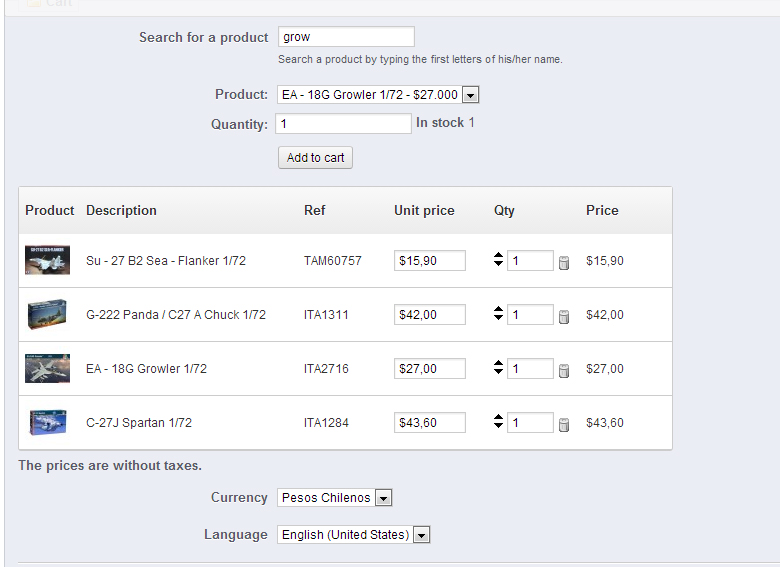Click the Su - 27 Flanker product image

[x=47, y=261]
